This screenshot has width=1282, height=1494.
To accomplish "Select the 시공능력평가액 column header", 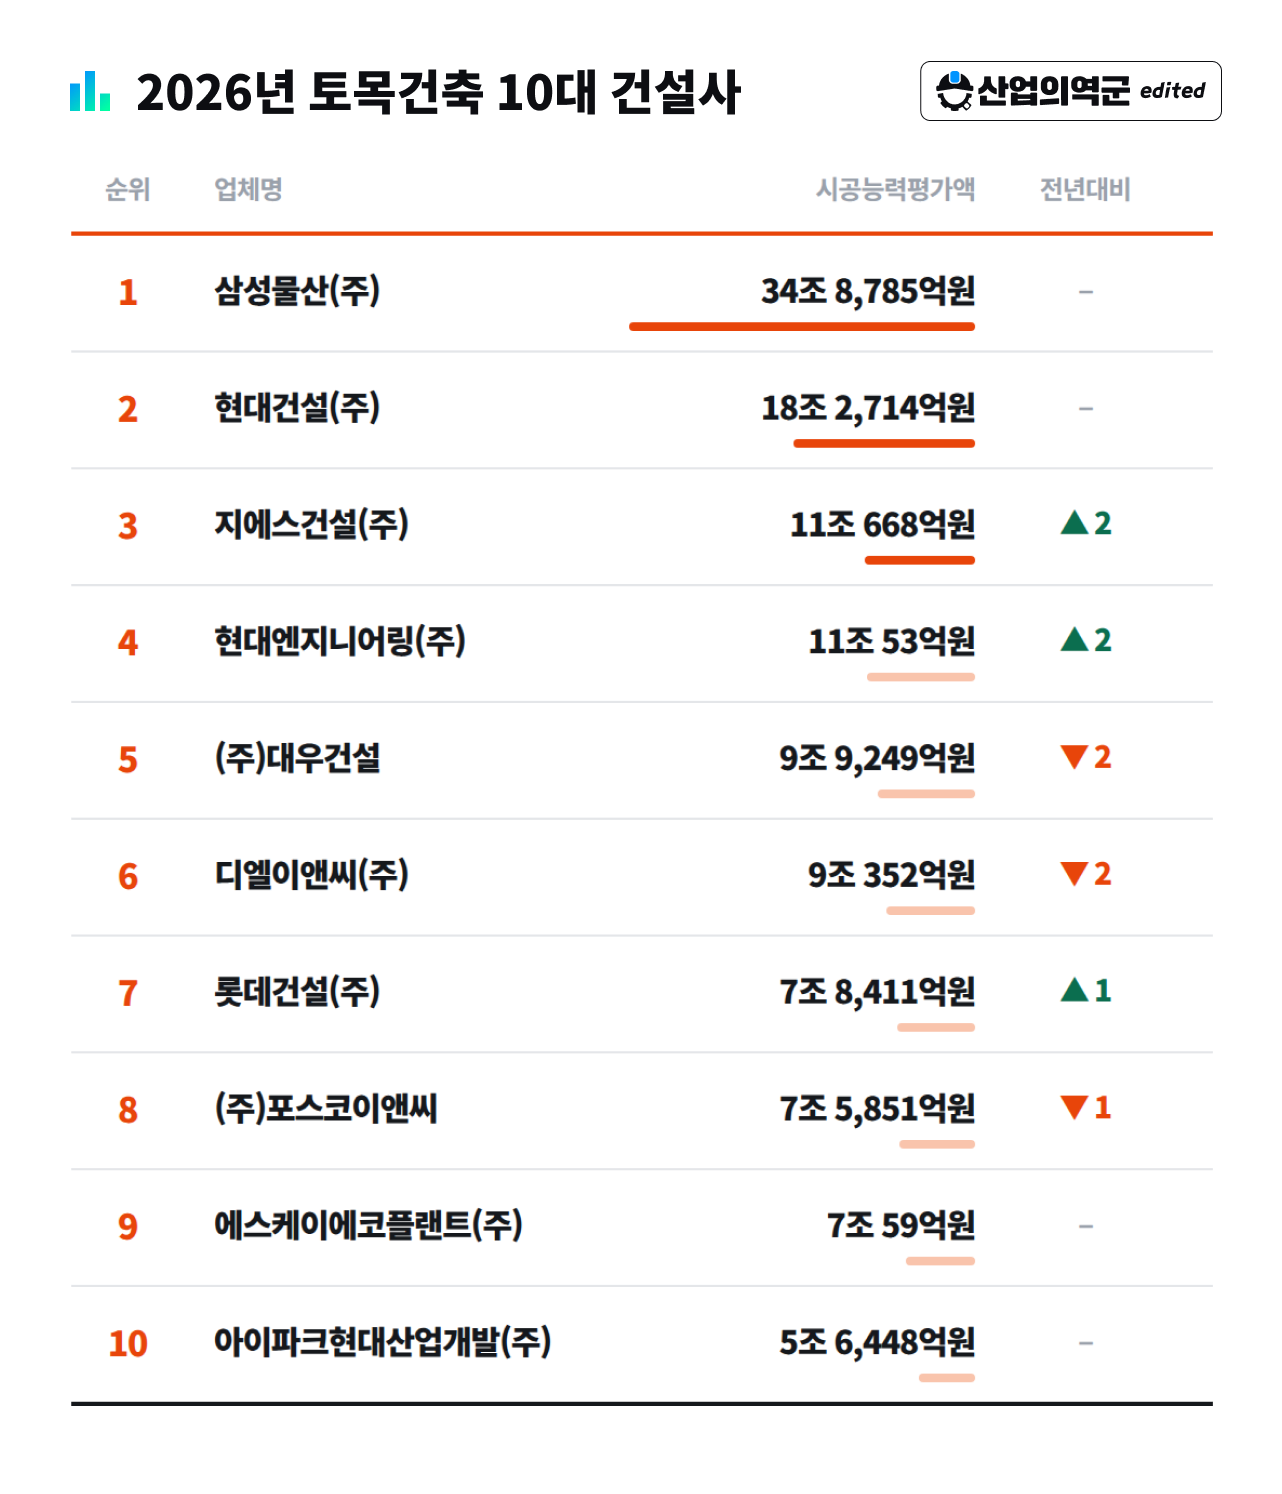I will click(895, 189).
